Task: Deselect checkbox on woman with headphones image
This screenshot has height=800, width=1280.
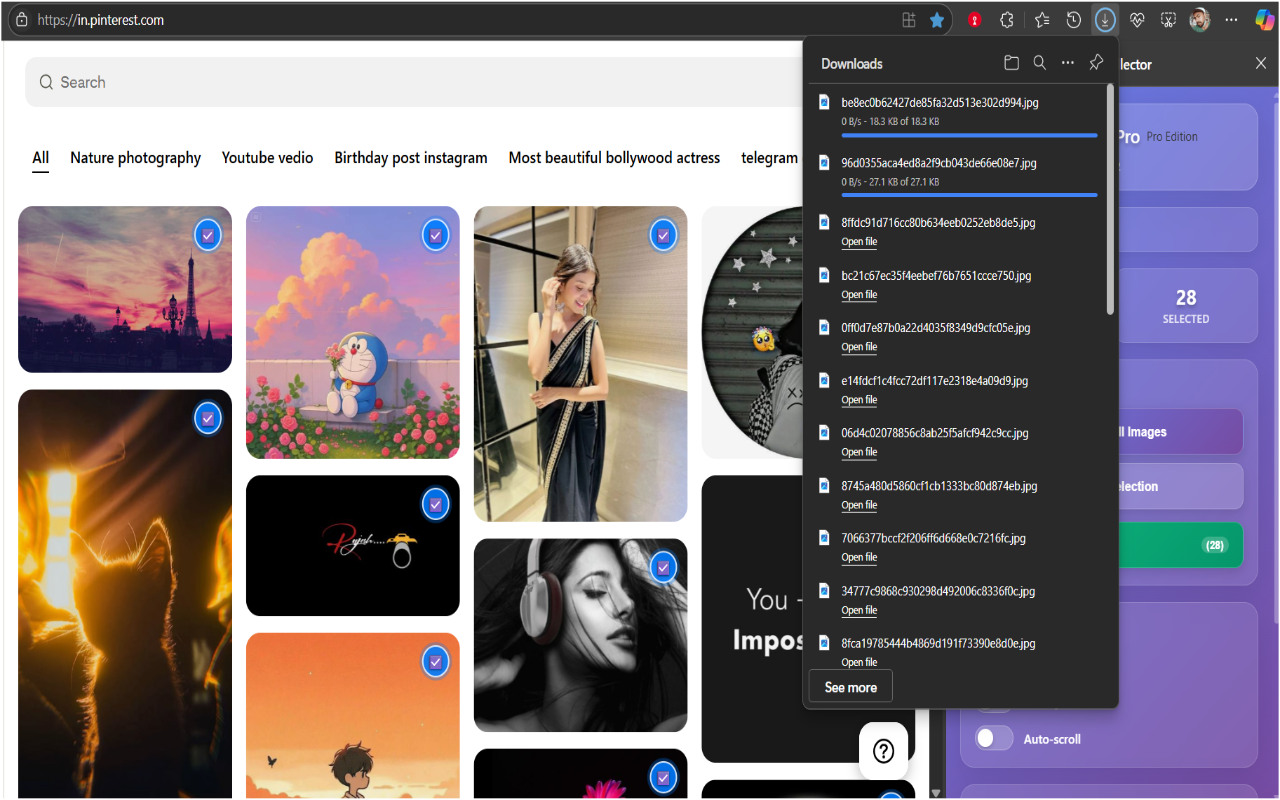Action: tap(664, 568)
